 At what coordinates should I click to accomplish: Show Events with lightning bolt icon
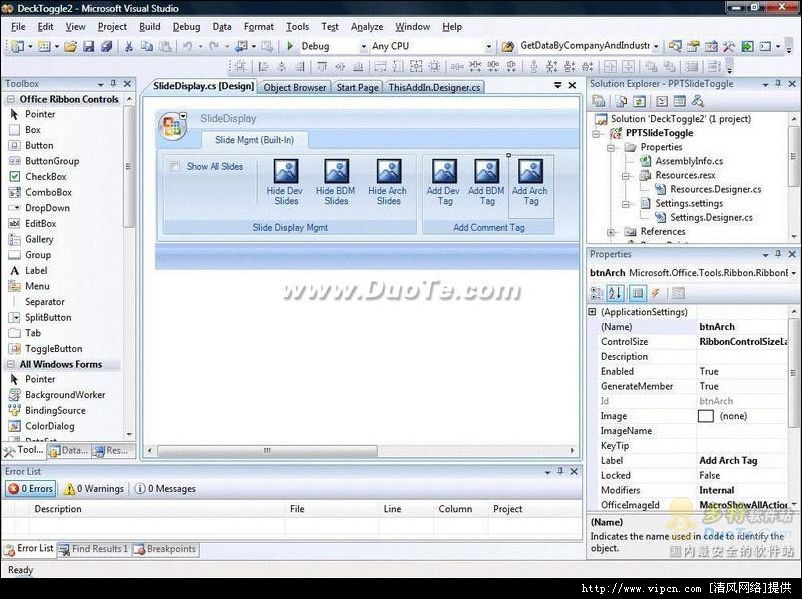[x=655, y=293]
